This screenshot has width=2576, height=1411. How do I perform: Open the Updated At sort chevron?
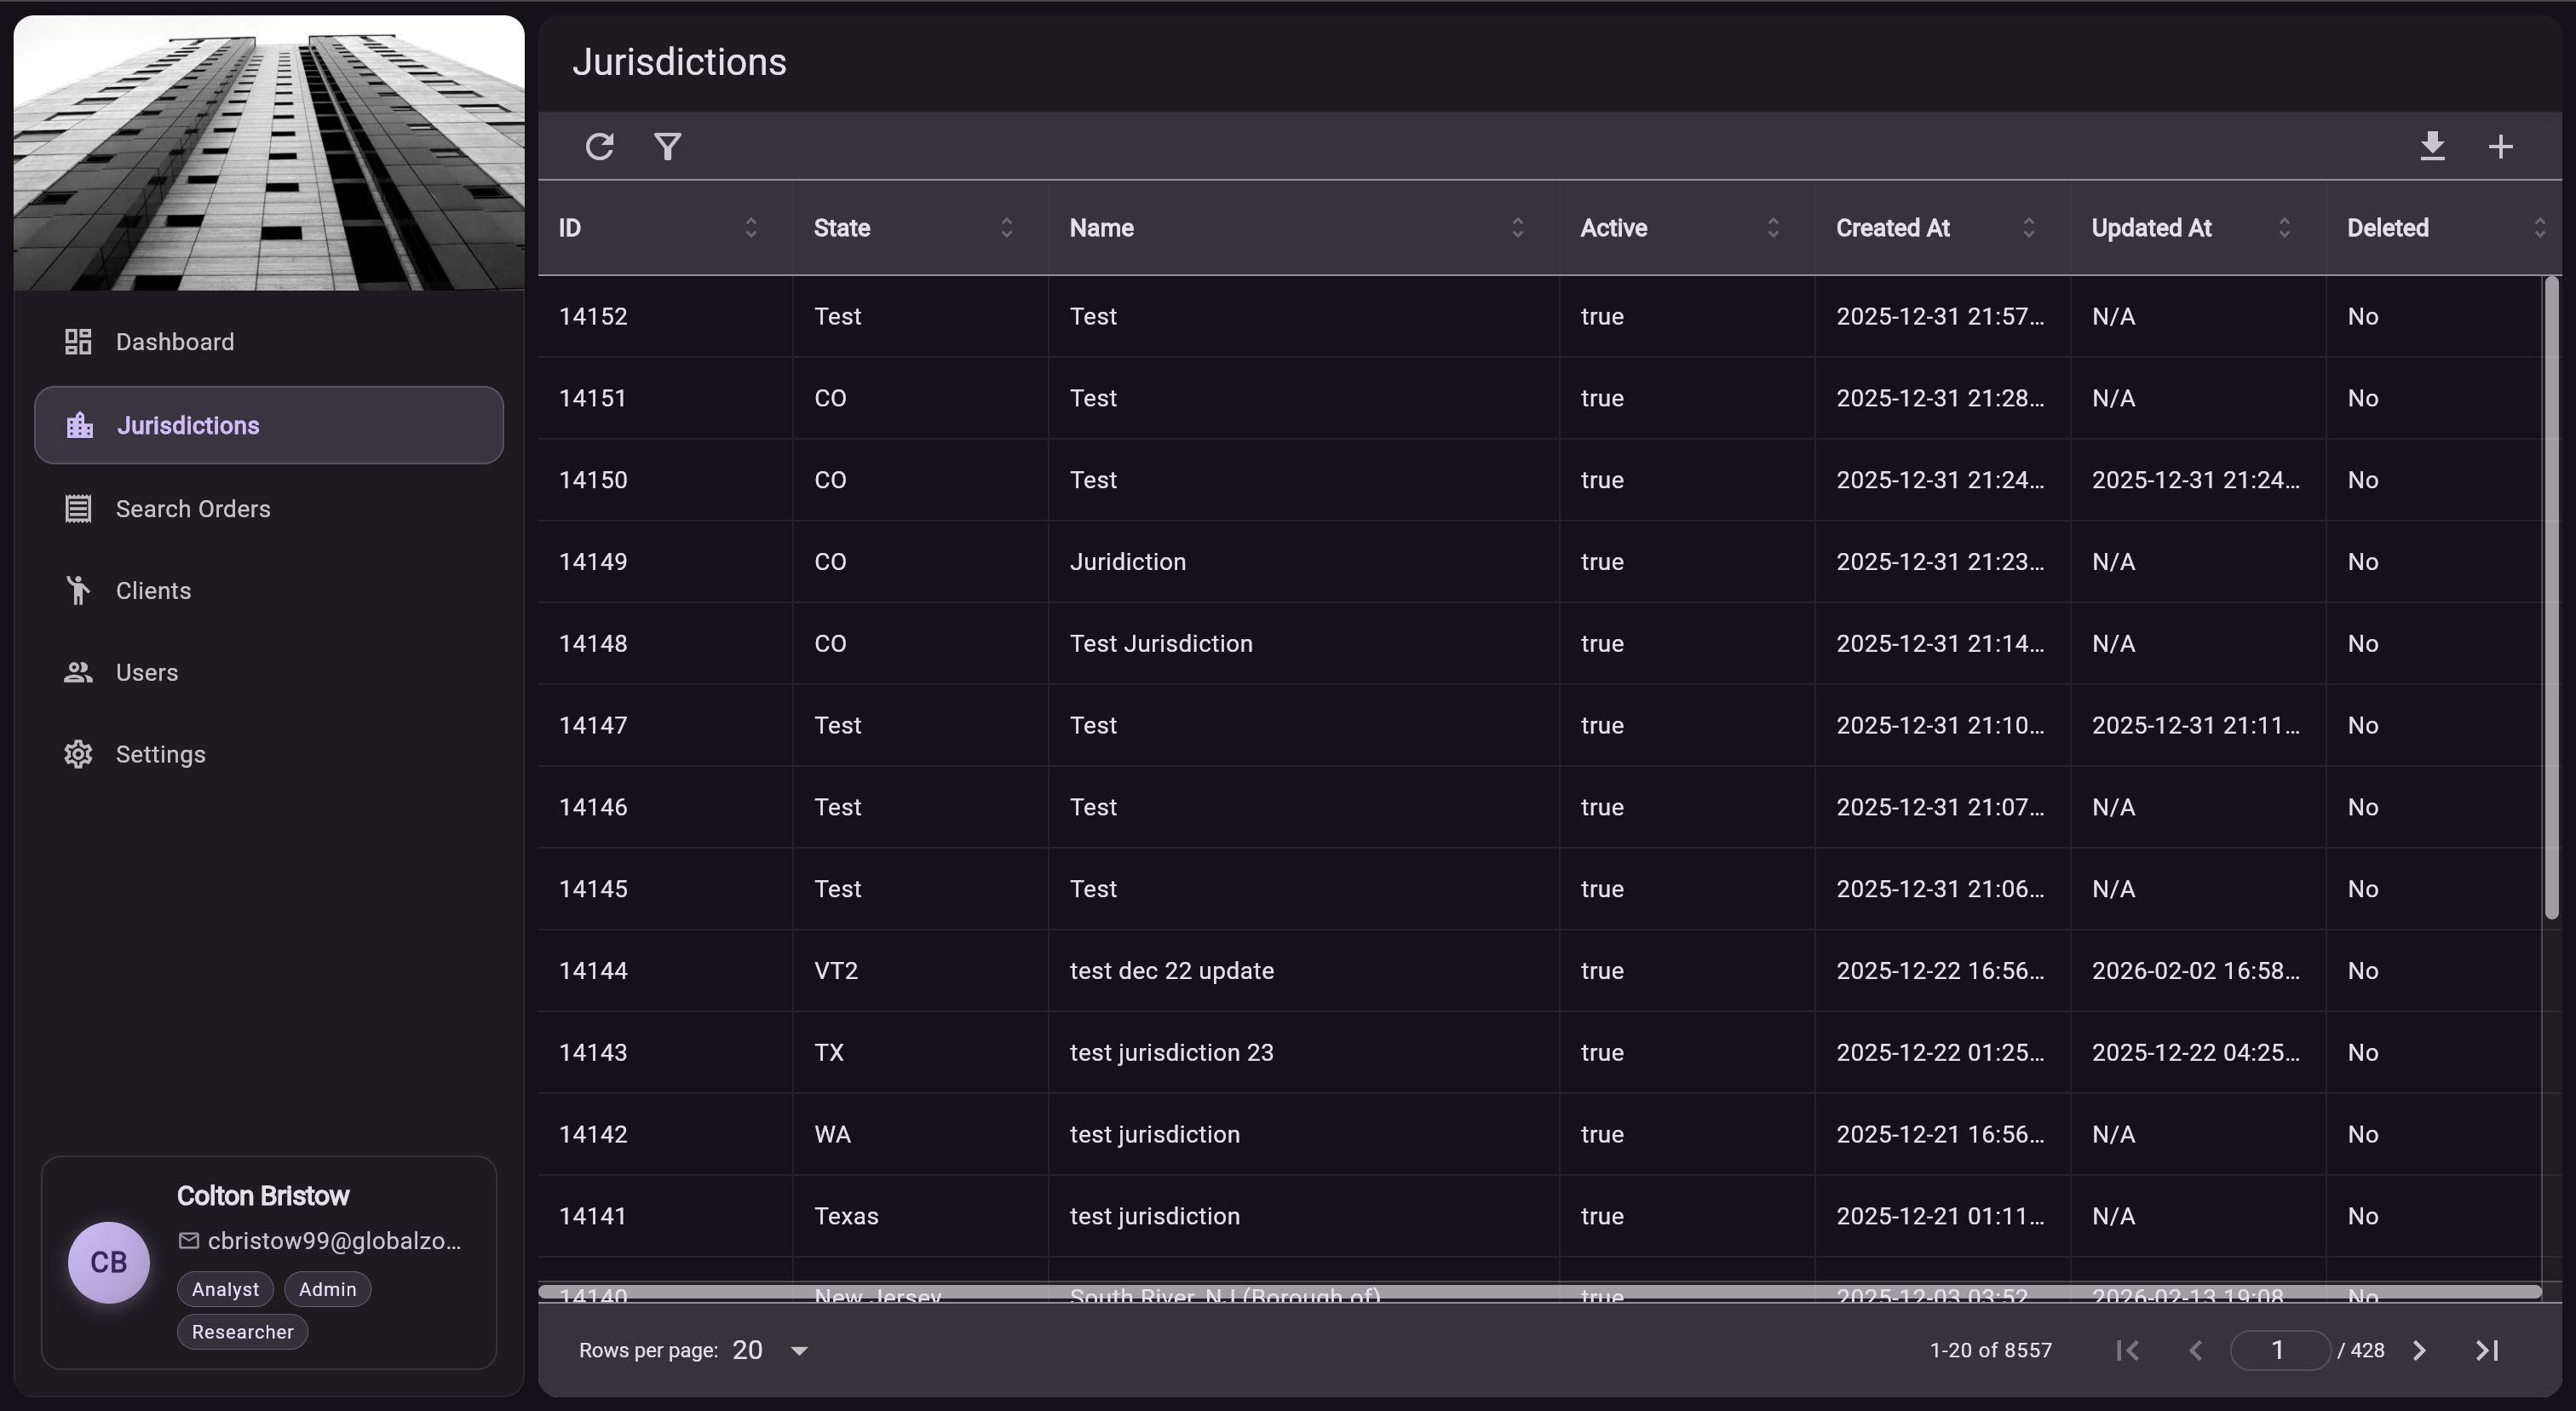click(x=2284, y=227)
